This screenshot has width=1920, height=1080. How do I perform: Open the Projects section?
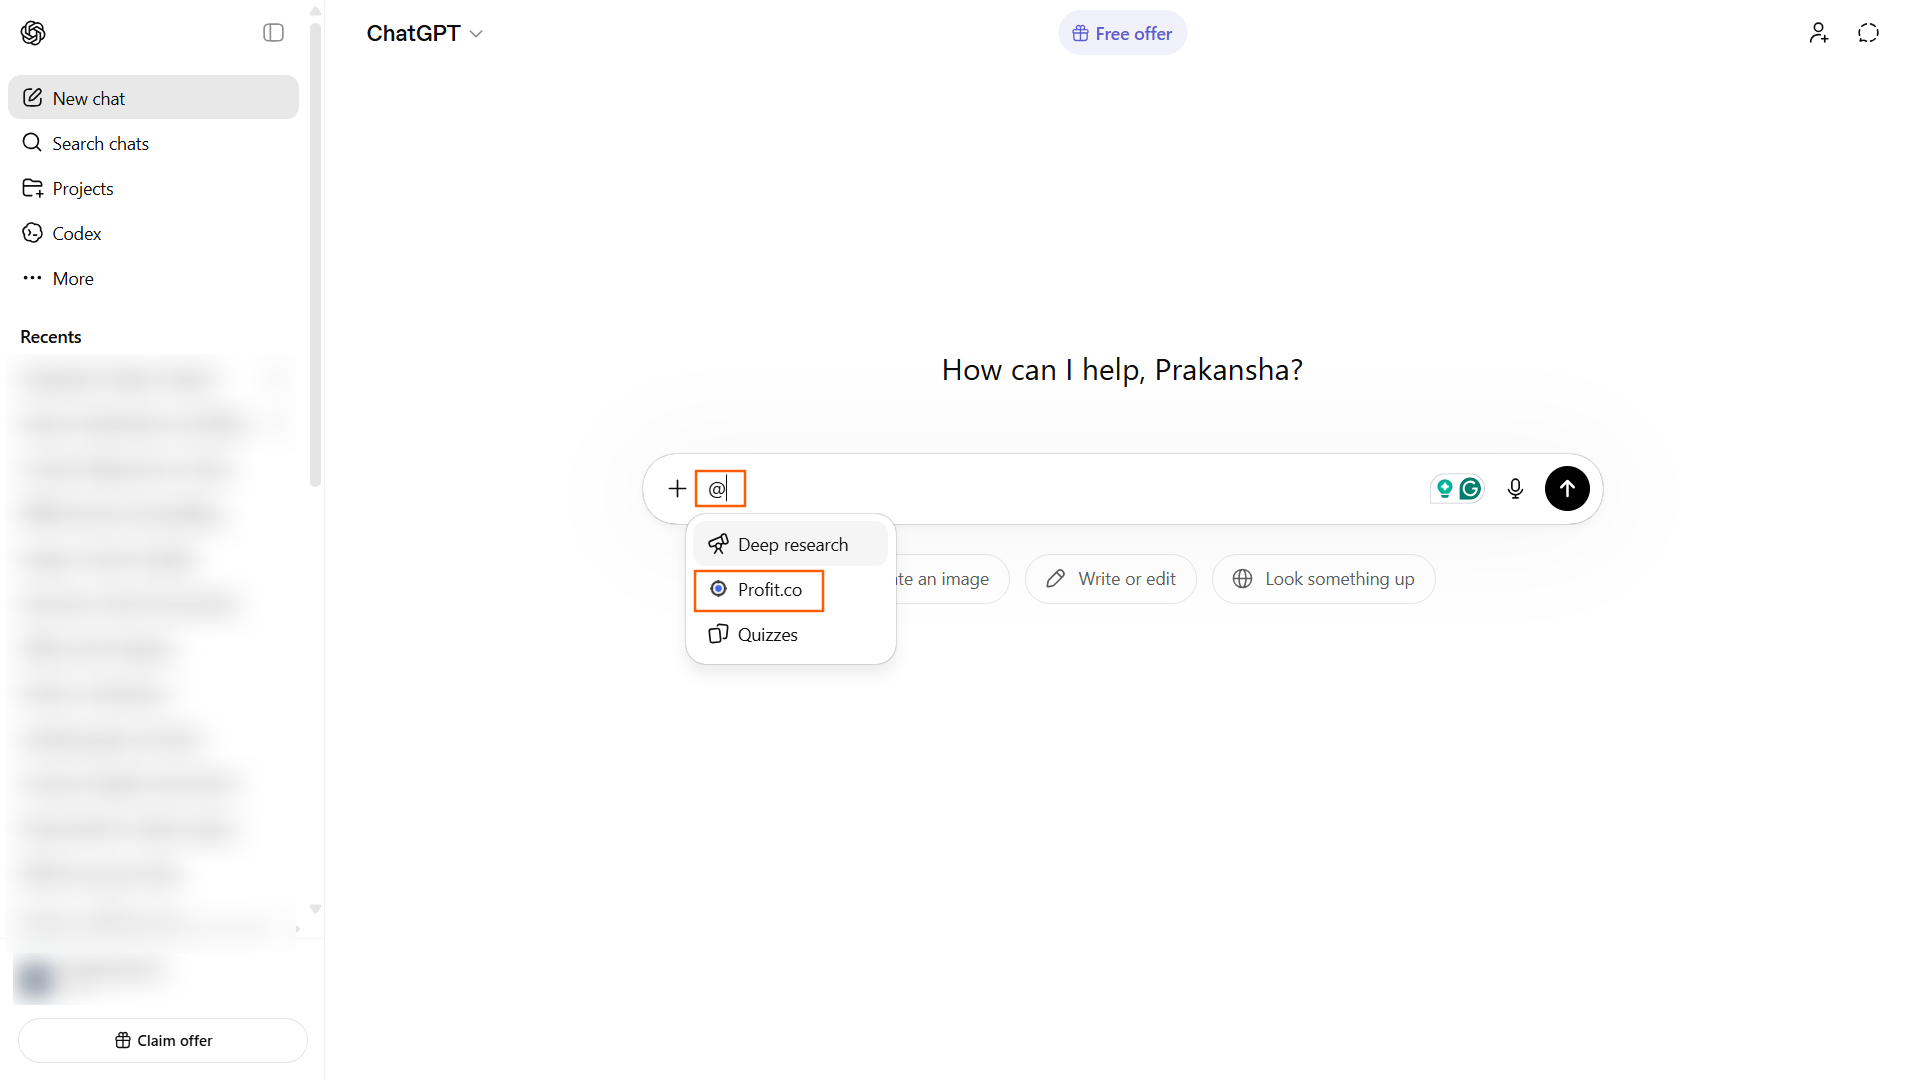tap(153, 188)
